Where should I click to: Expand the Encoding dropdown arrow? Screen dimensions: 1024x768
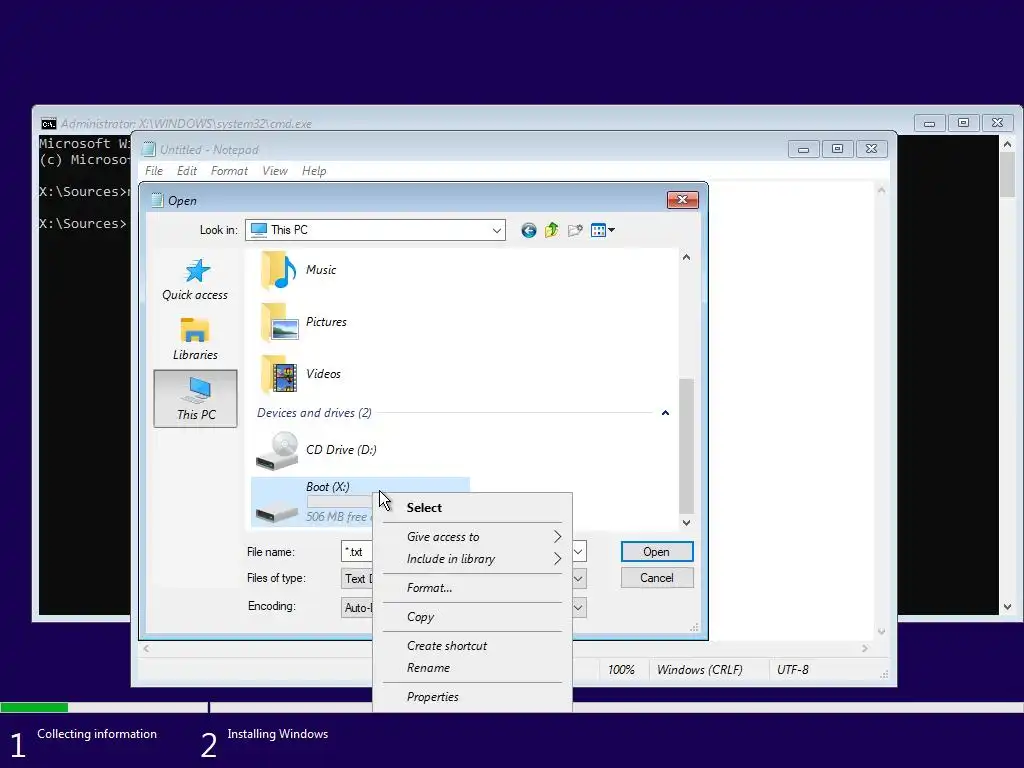point(579,607)
